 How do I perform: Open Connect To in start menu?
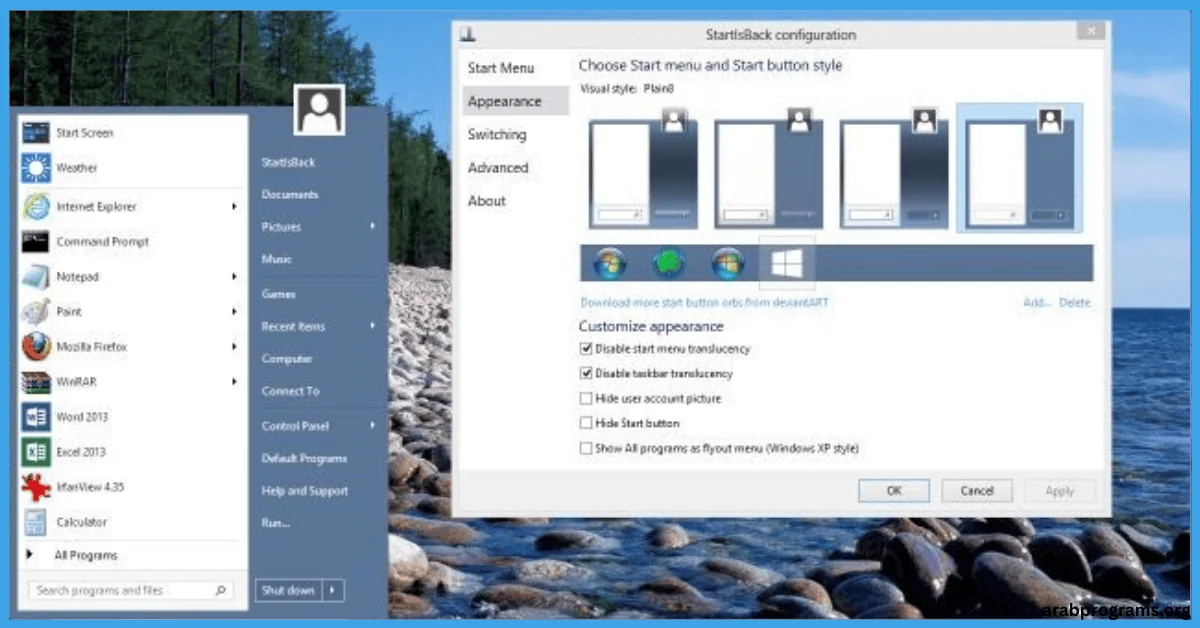point(291,391)
